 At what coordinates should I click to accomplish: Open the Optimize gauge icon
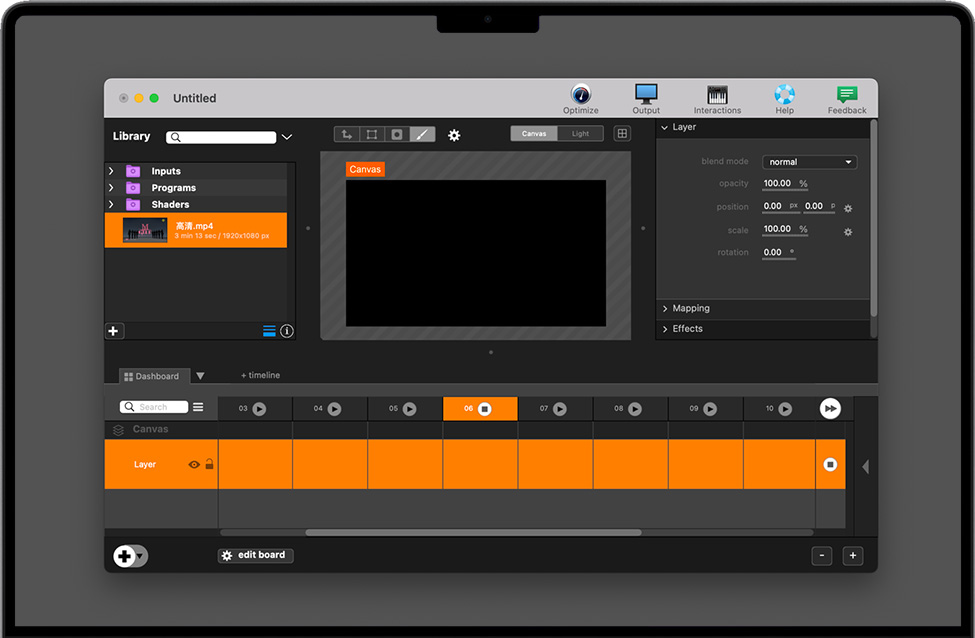coord(580,95)
